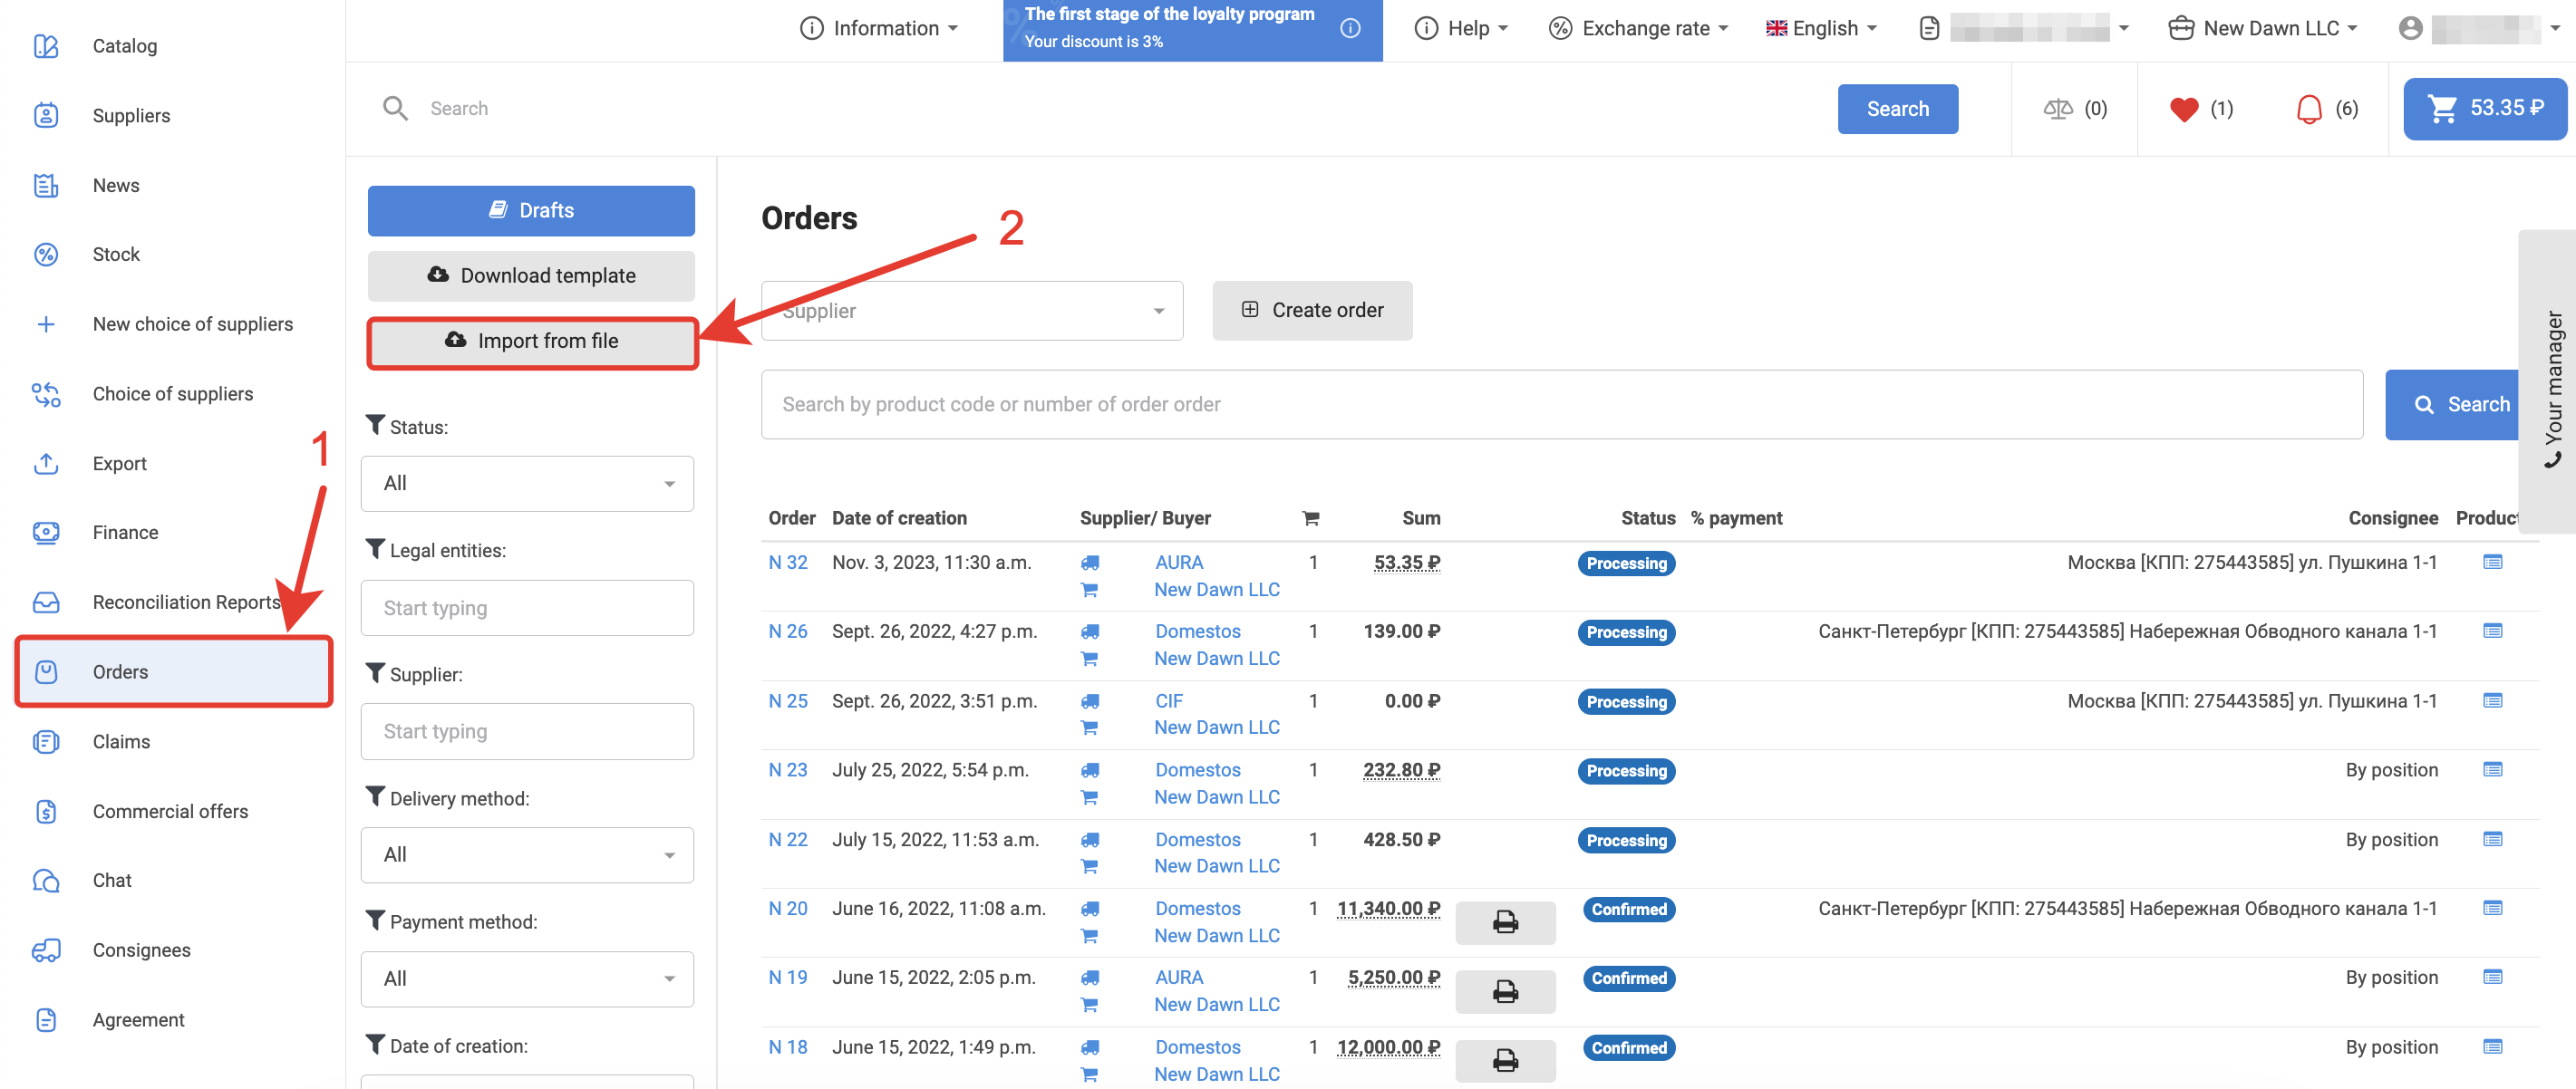This screenshot has height=1089, width=2576.
Task: Expand the Delivery method dropdown
Action: tap(527, 855)
